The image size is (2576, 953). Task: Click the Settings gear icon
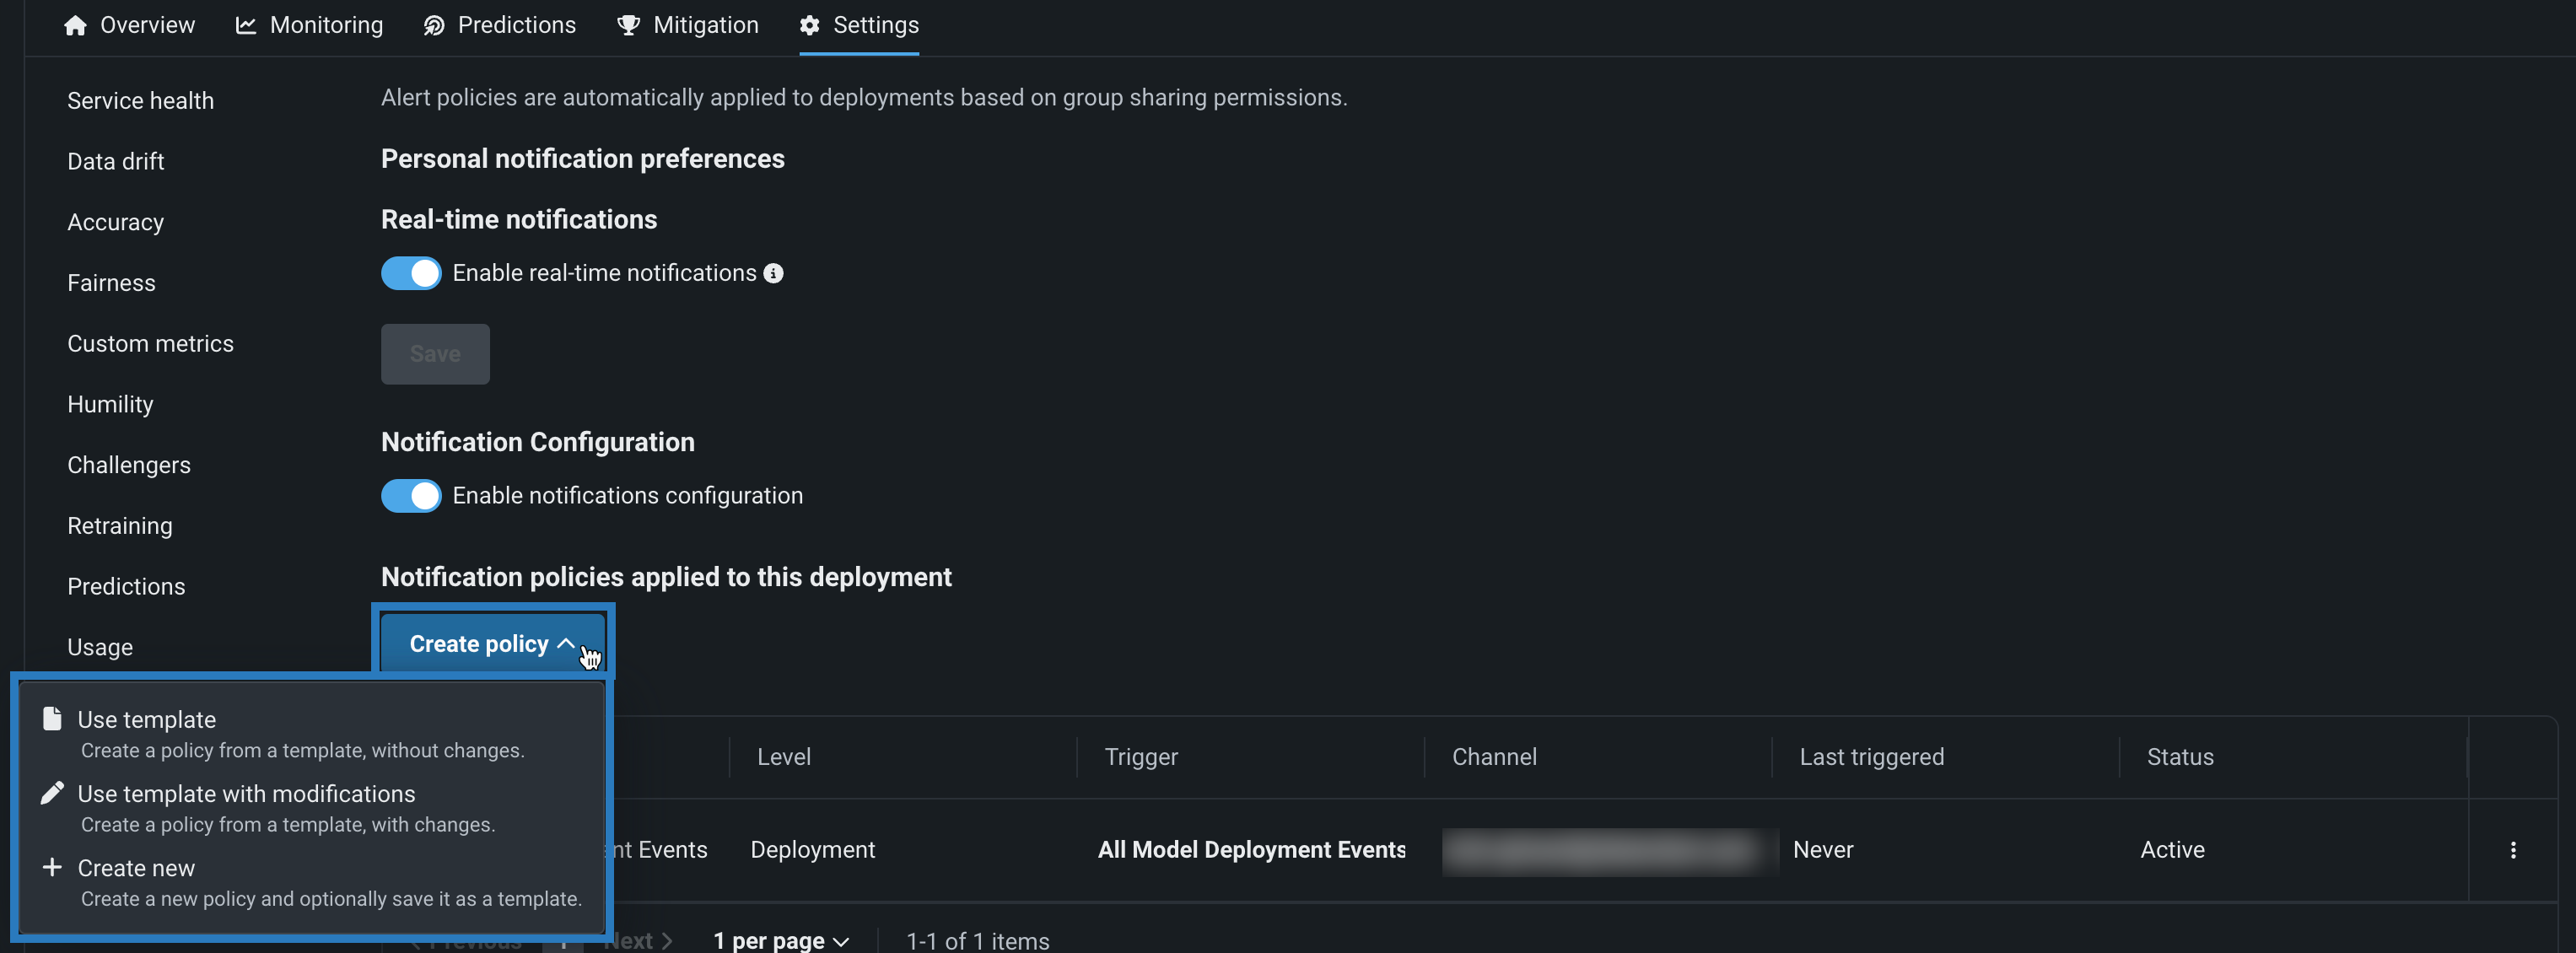tap(809, 25)
